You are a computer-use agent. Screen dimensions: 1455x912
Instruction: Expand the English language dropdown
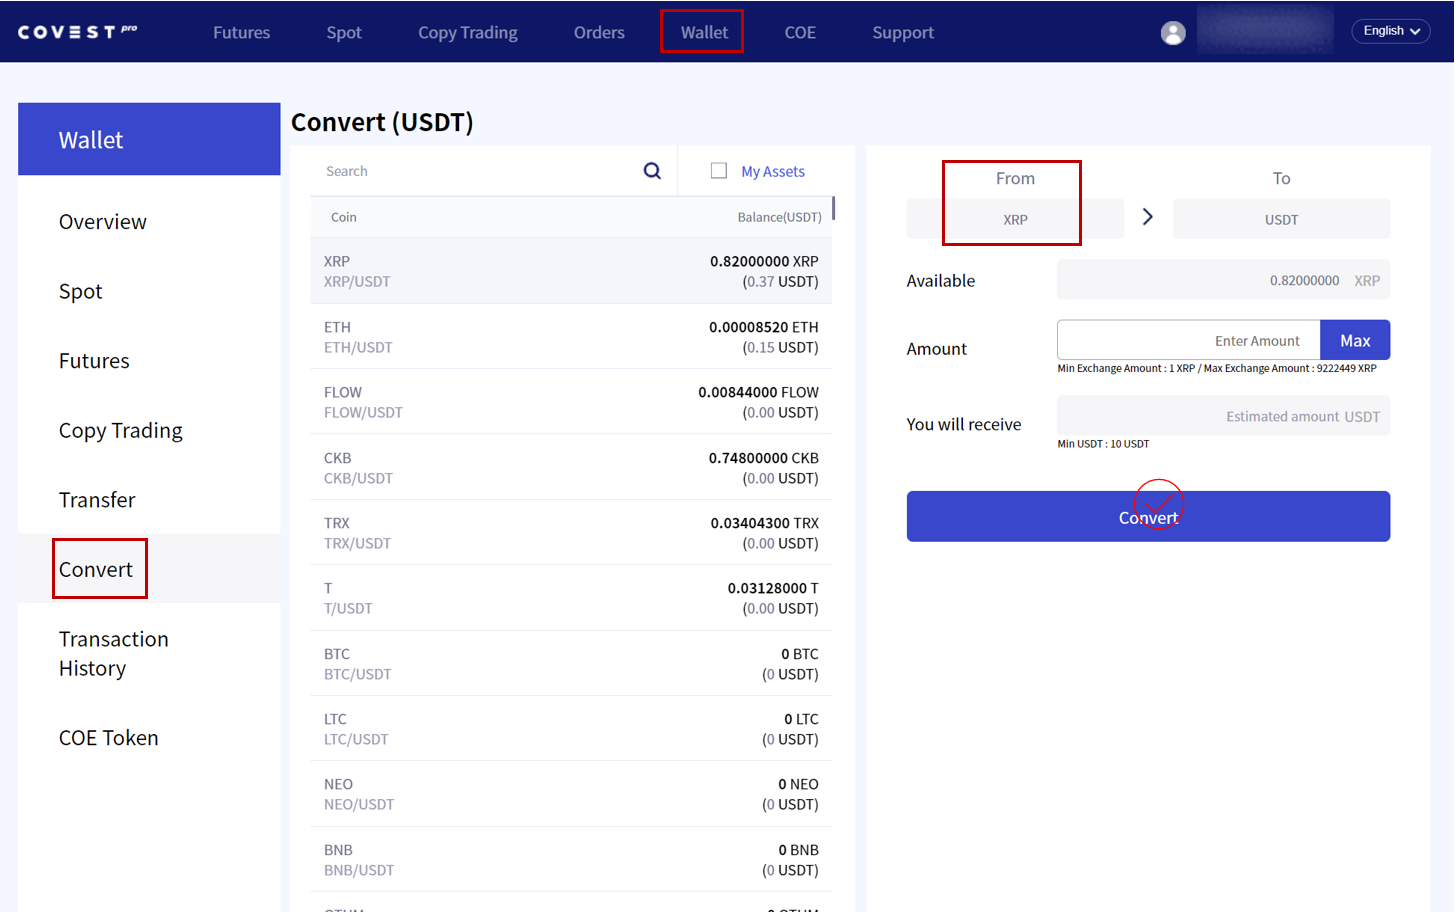[1390, 31]
